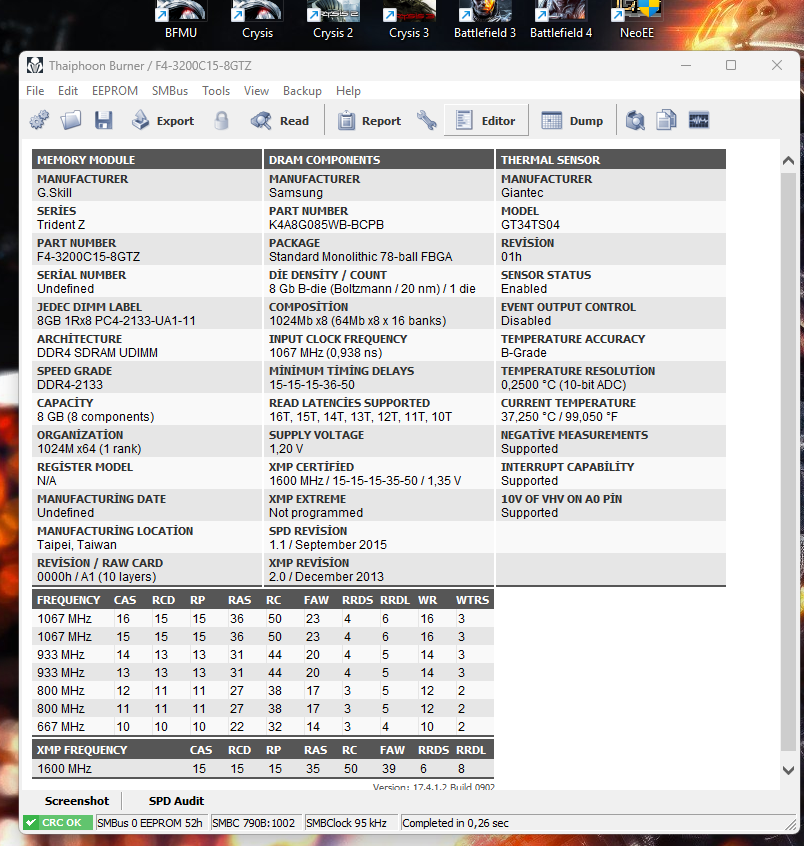Click the 8 Gb B-die density value
Screen dimensions: 804x846
click(x=372, y=289)
